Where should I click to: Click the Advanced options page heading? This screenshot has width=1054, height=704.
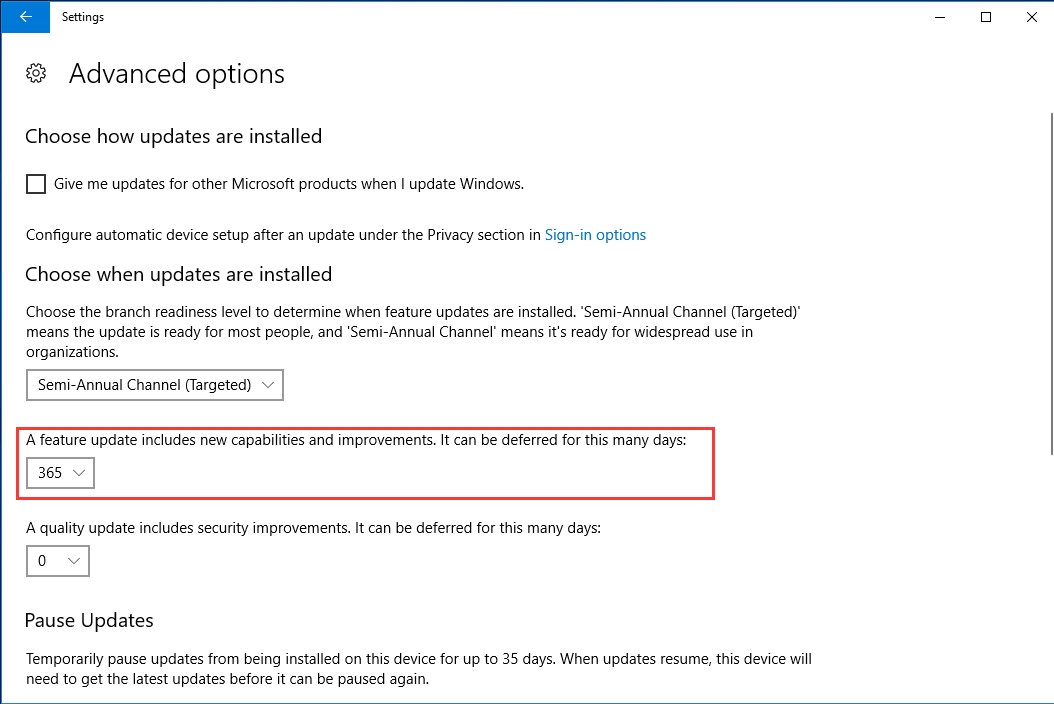[x=177, y=74]
